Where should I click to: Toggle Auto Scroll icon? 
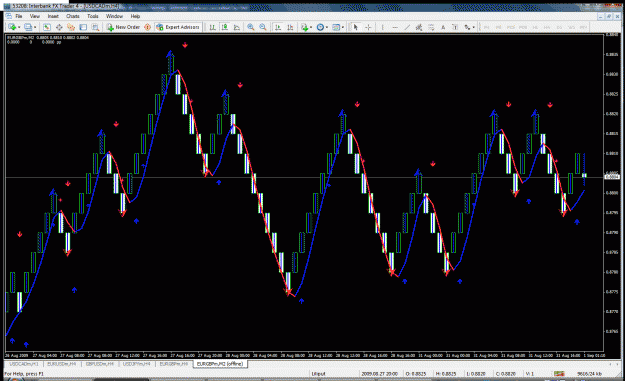pyautogui.click(x=278, y=27)
